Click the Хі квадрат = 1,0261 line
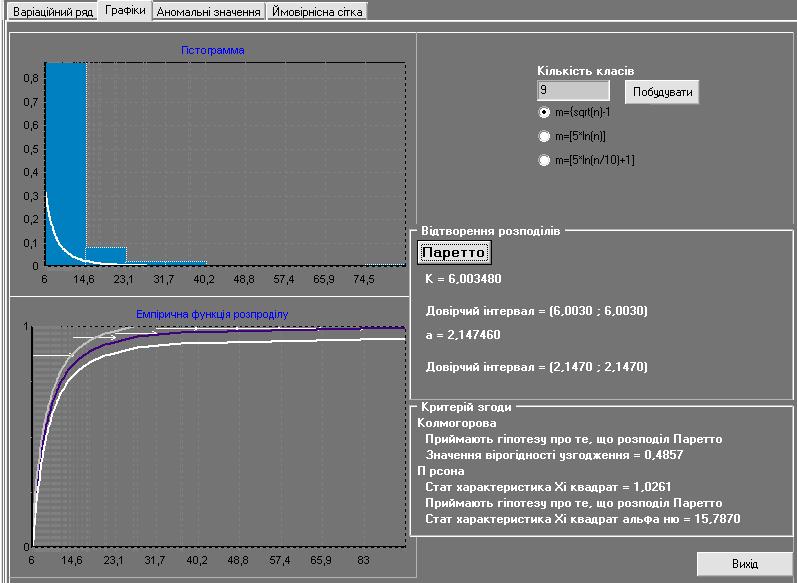The width and height of the screenshot is (797, 583). (548, 487)
